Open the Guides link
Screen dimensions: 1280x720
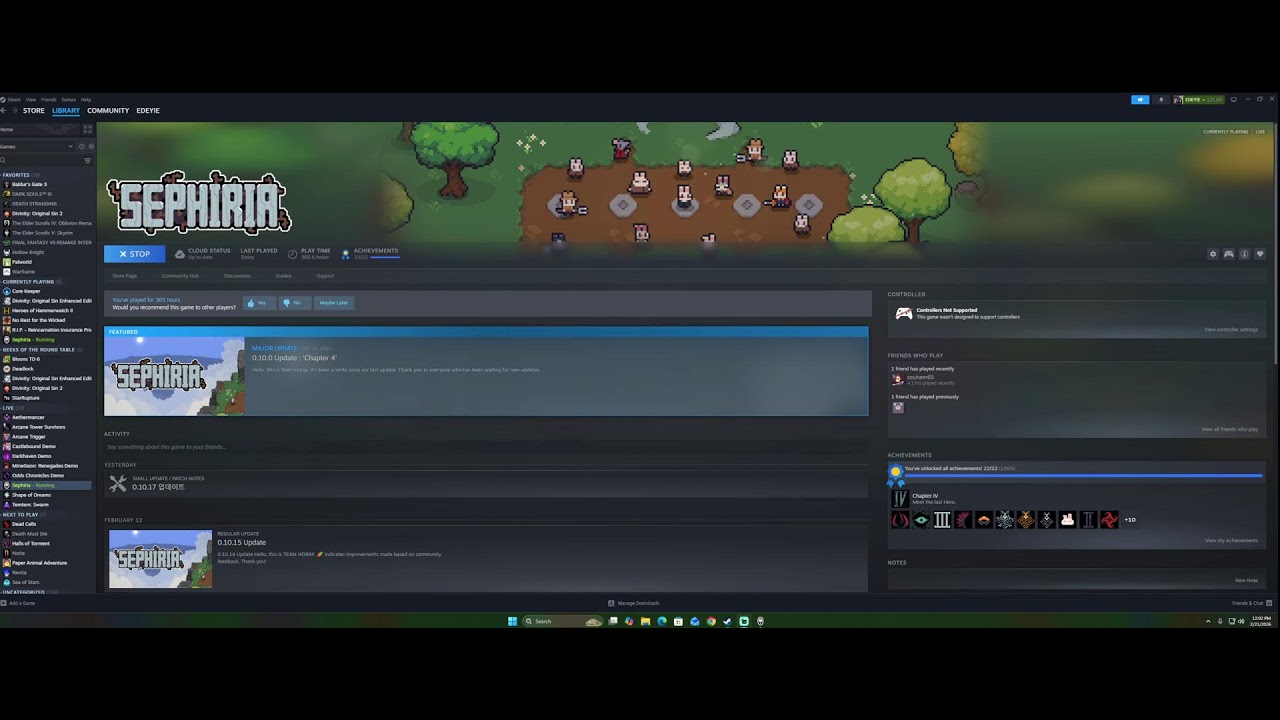click(284, 276)
